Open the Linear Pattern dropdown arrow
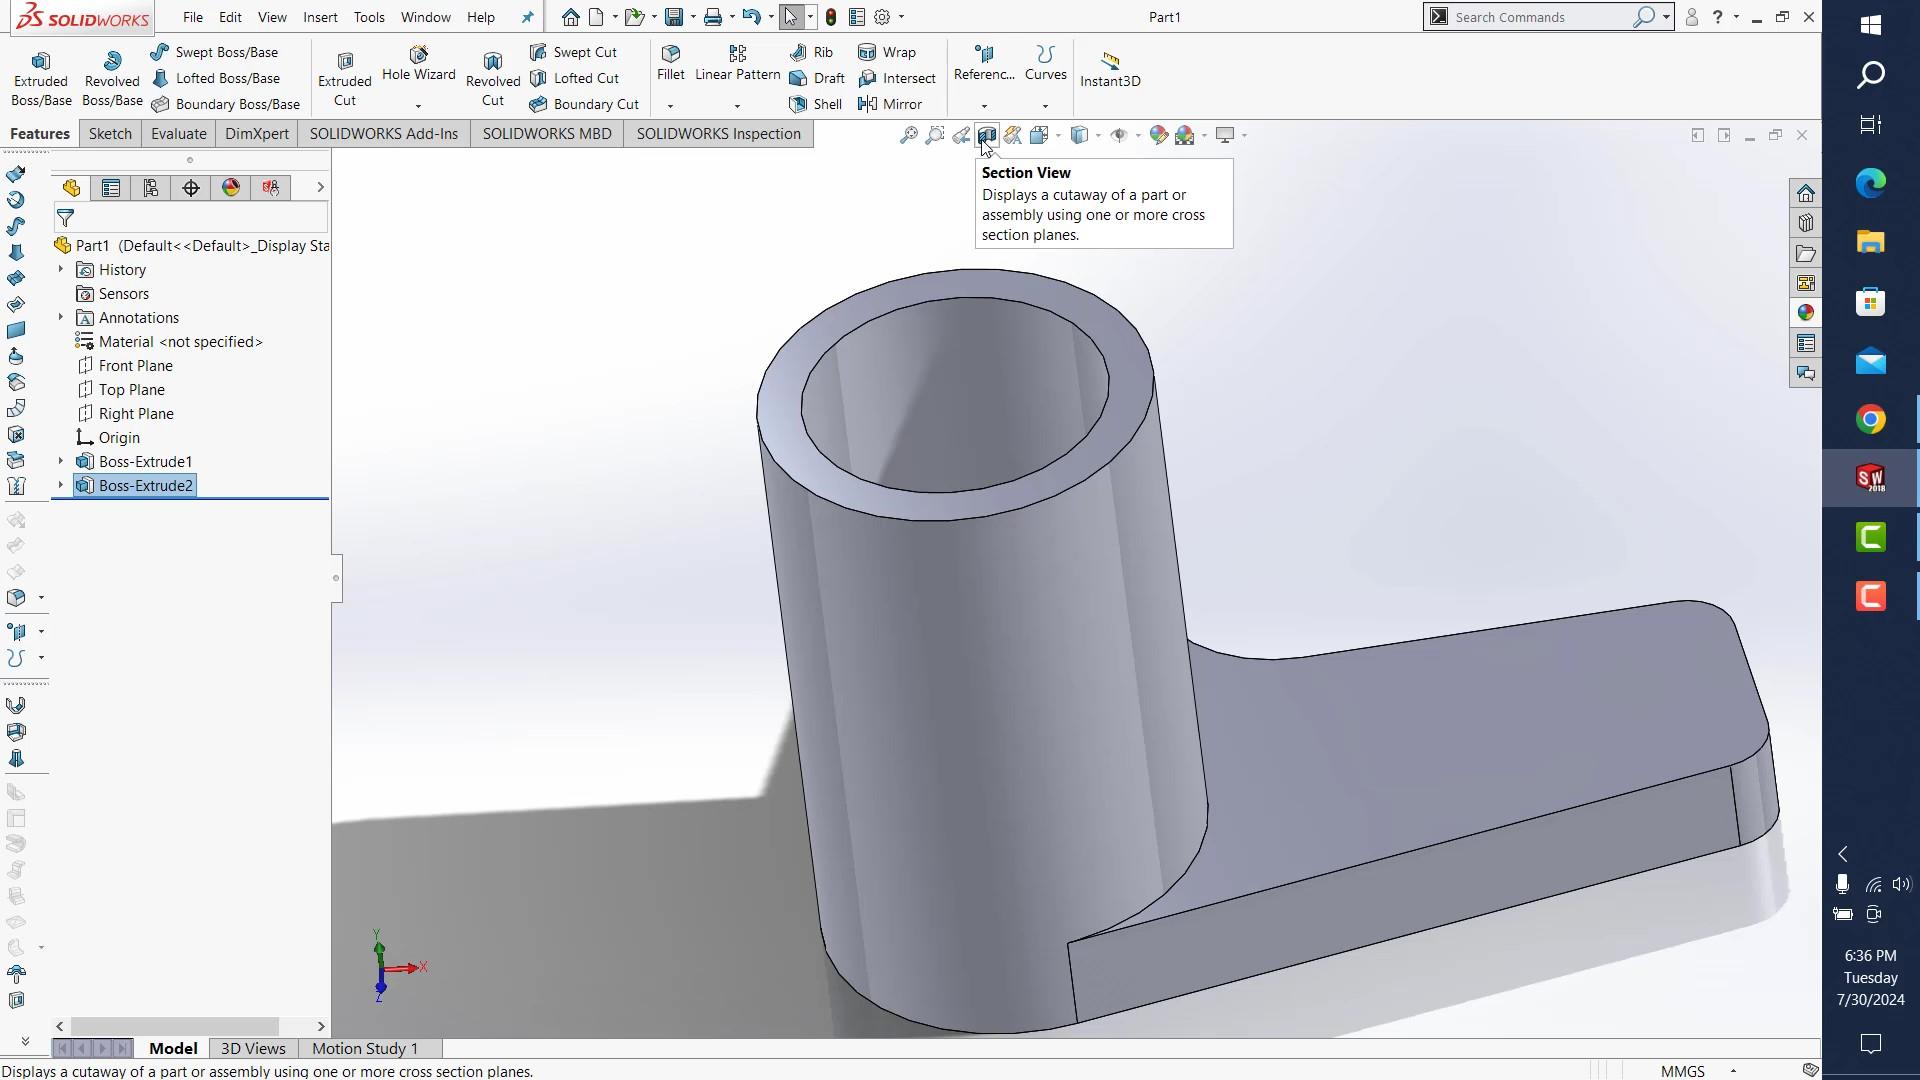1920x1080 pixels. click(737, 106)
